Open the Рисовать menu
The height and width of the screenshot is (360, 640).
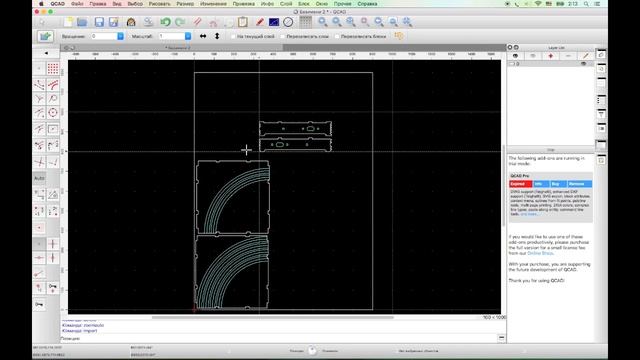[x=159, y=4]
